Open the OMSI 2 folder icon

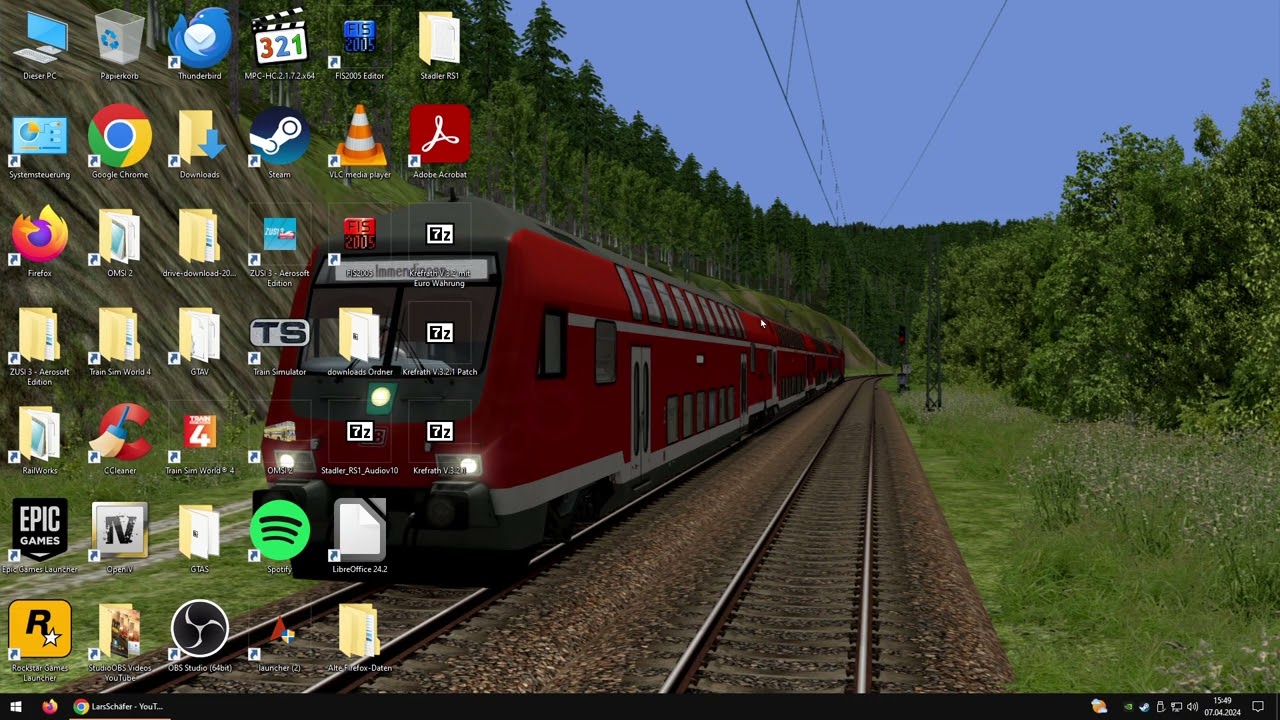pos(120,243)
